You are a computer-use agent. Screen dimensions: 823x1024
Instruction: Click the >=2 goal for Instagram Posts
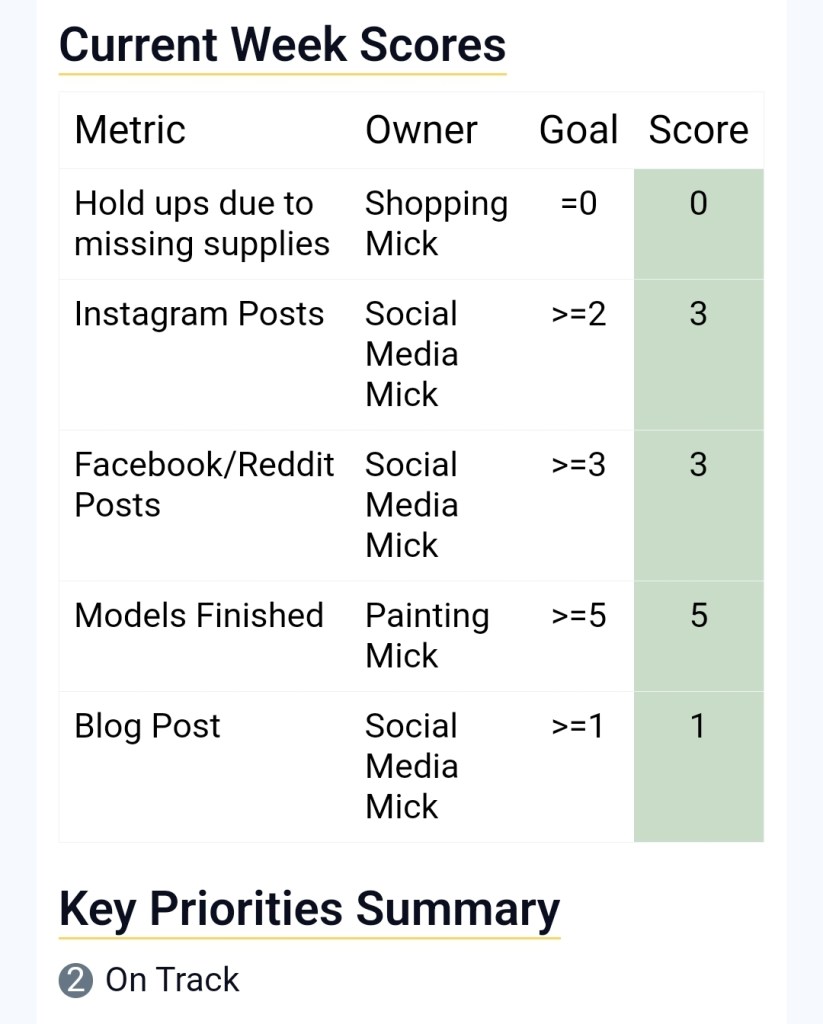[x=578, y=314]
